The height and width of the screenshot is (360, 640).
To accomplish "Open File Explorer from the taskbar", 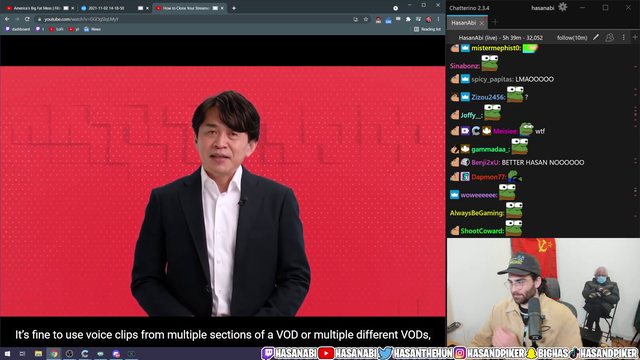I will 38,353.
